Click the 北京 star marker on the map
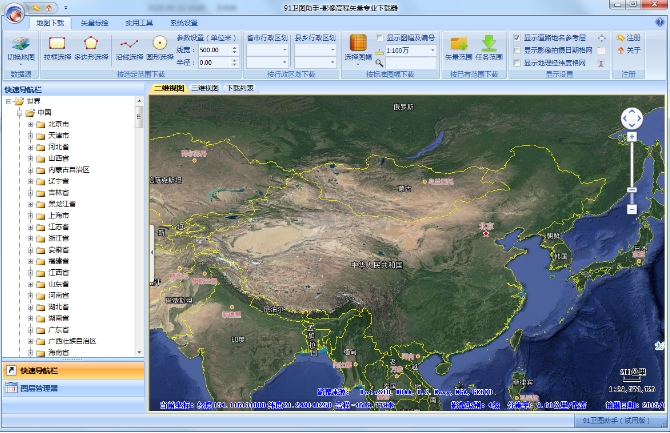 (486, 234)
